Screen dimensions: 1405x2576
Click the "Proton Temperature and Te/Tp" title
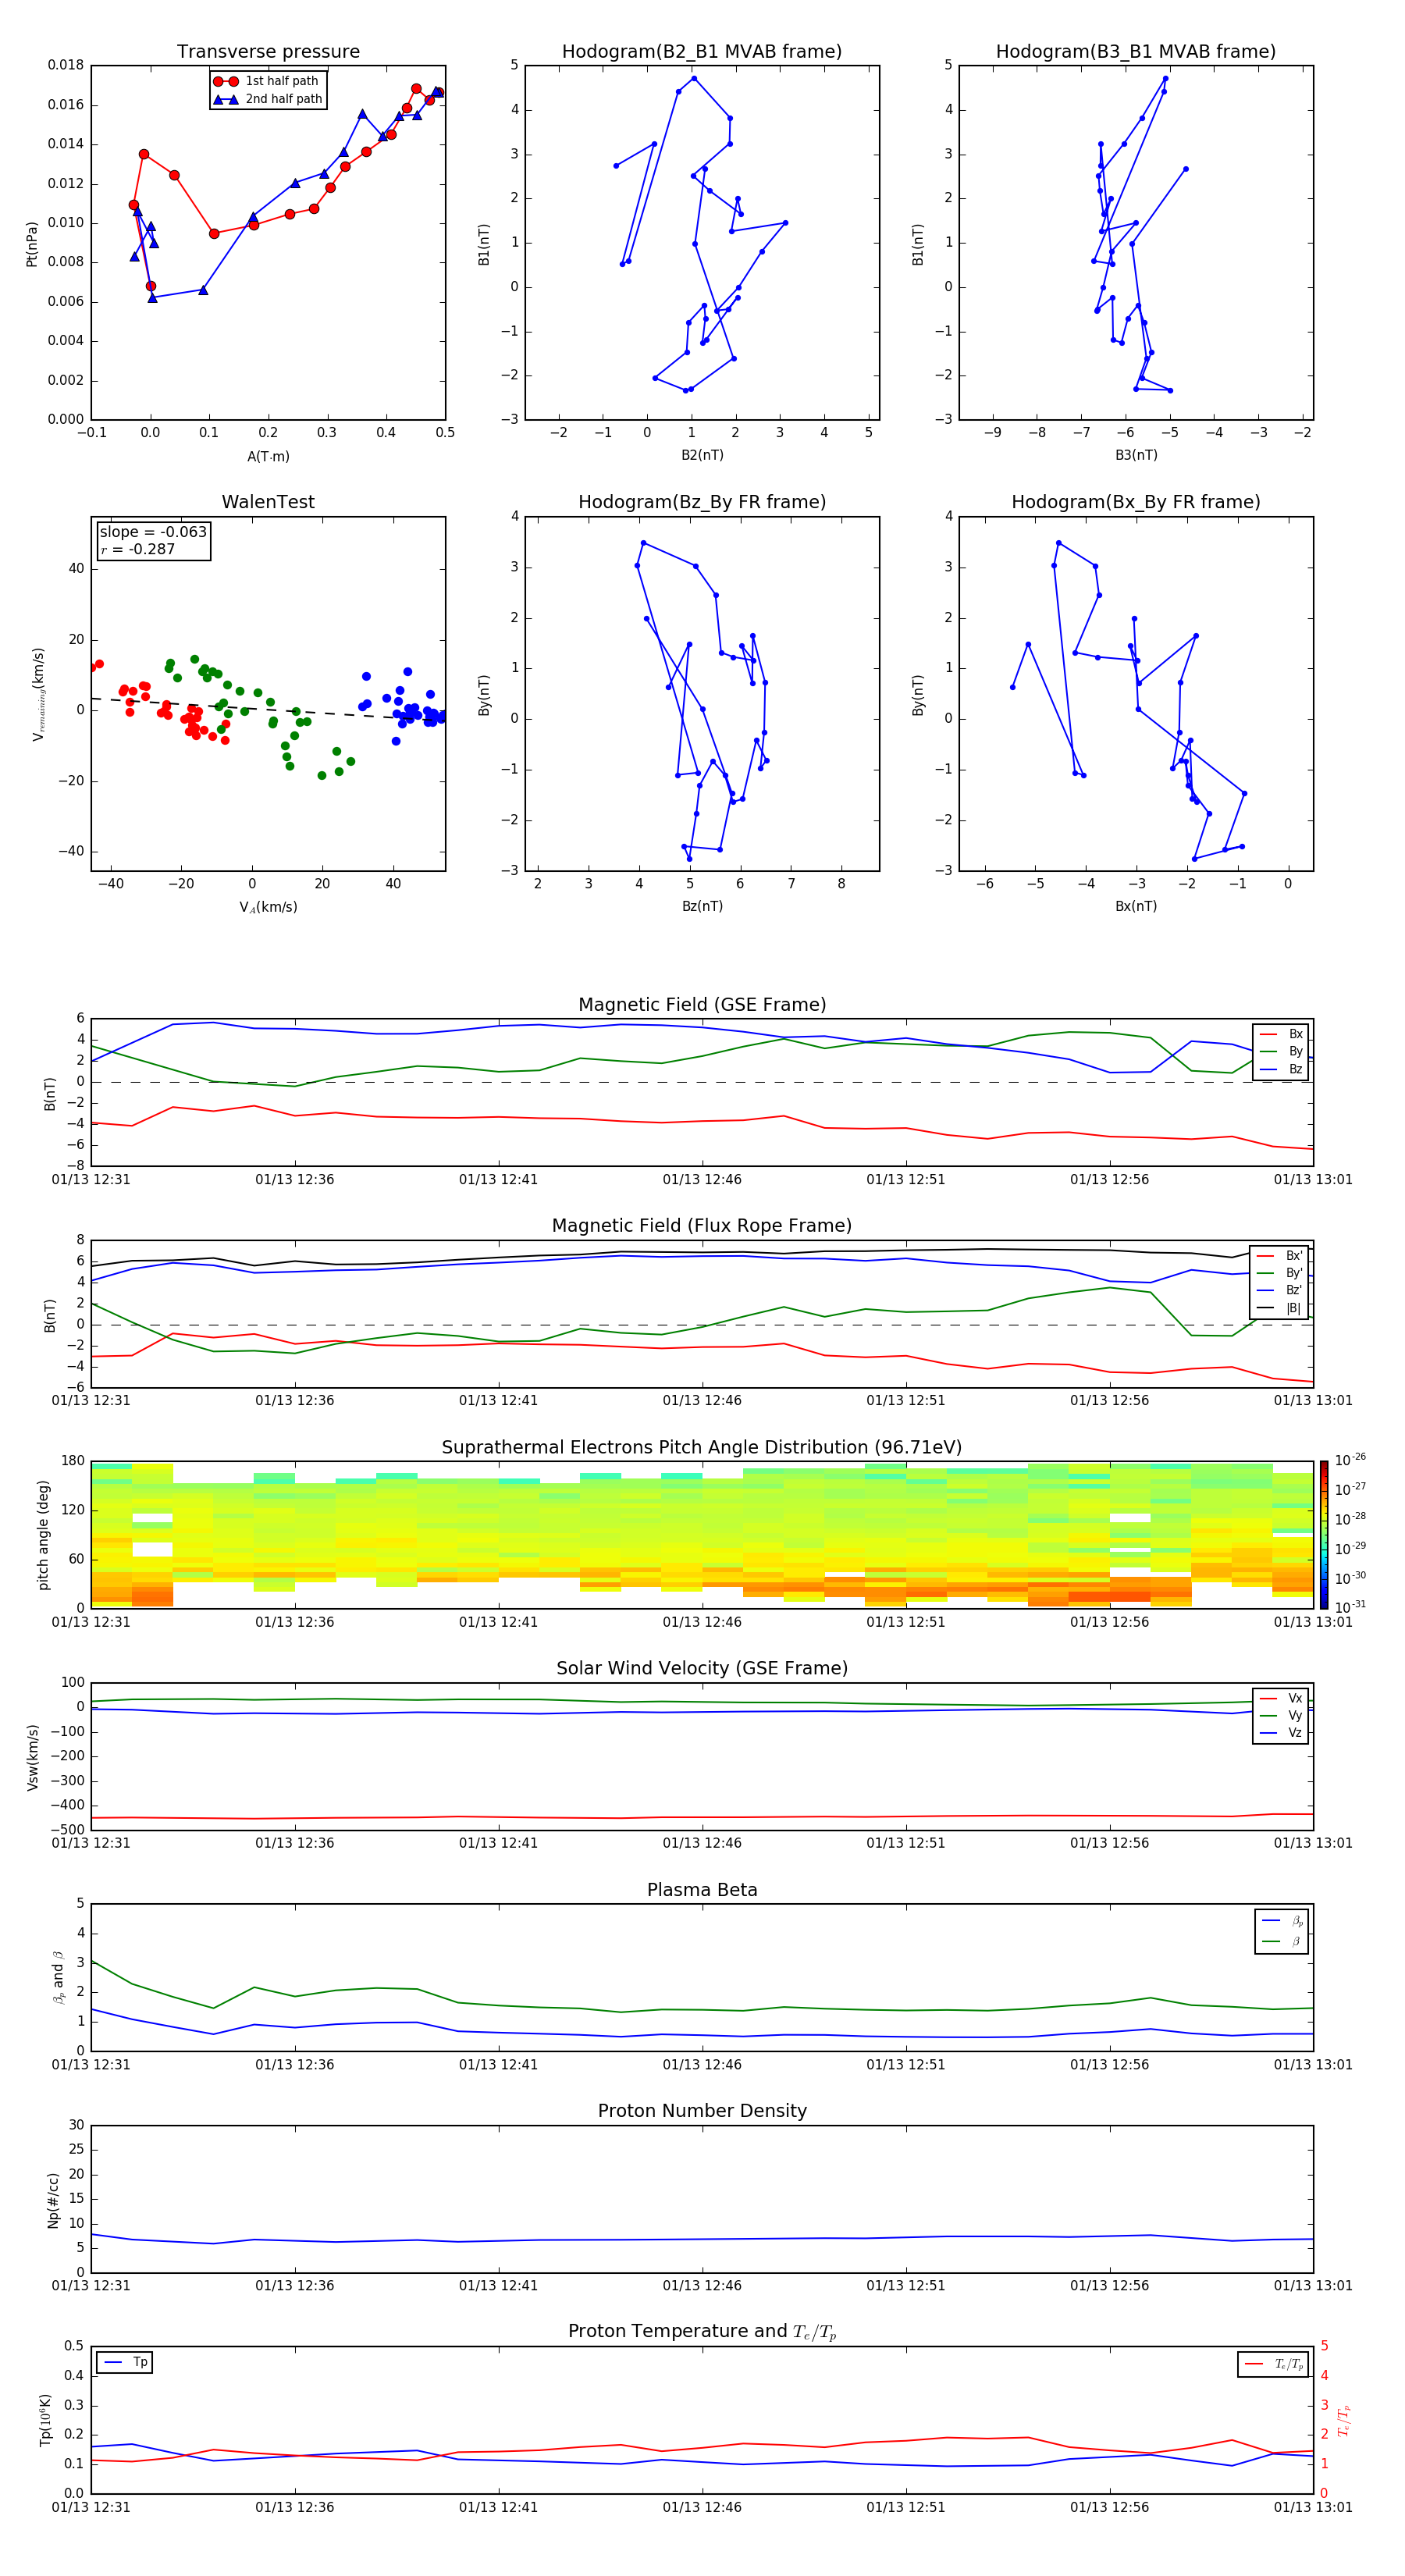tap(702, 2332)
